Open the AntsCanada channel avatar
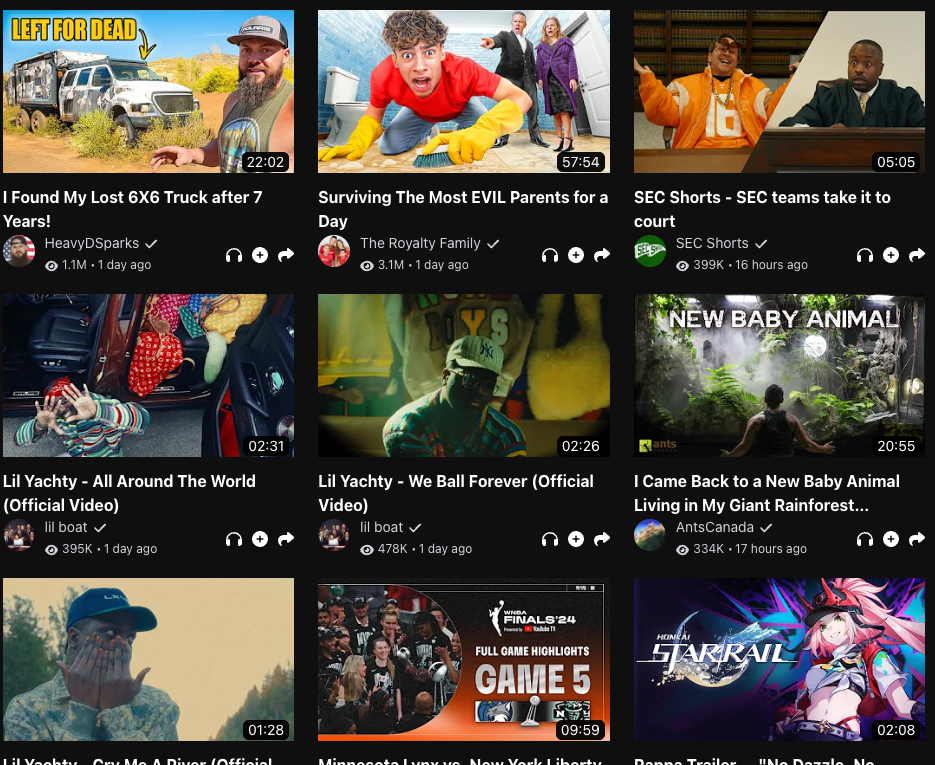Image resolution: width=935 pixels, height=765 pixels. coord(650,535)
